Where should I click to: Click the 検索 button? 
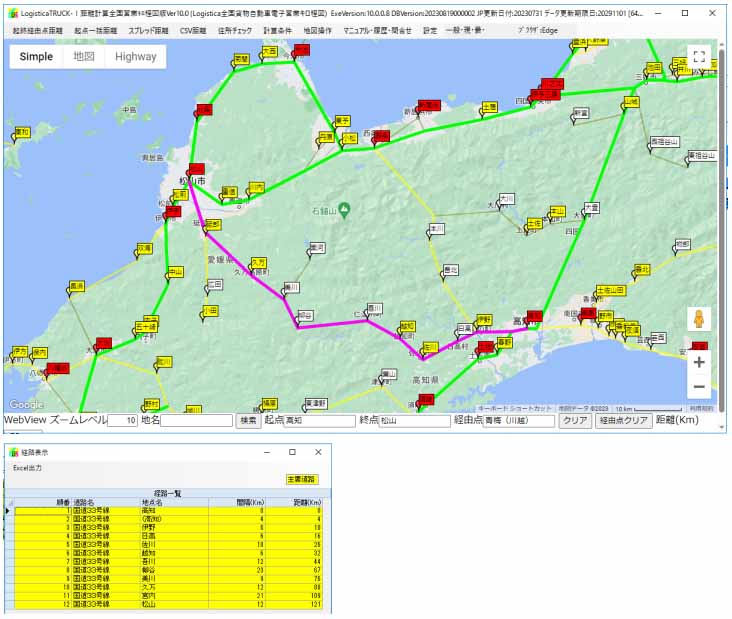point(248,421)
